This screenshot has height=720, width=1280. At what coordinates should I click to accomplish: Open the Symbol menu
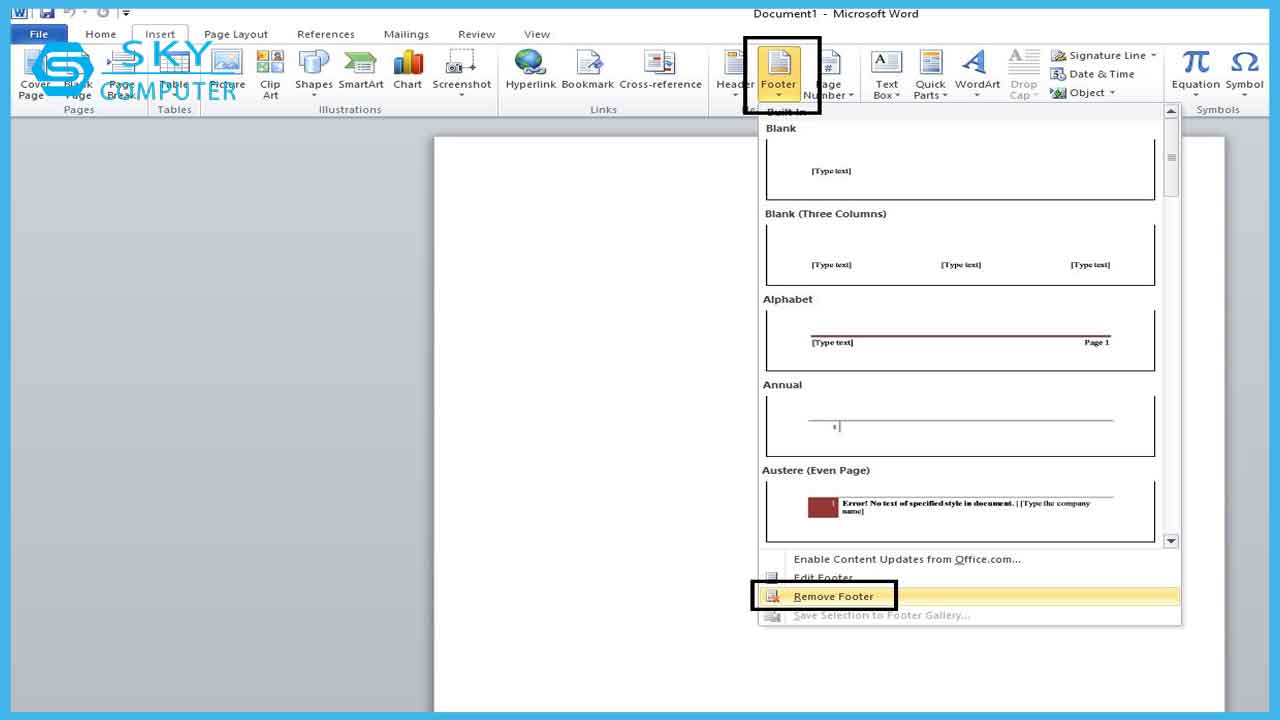pos(1244,74)
